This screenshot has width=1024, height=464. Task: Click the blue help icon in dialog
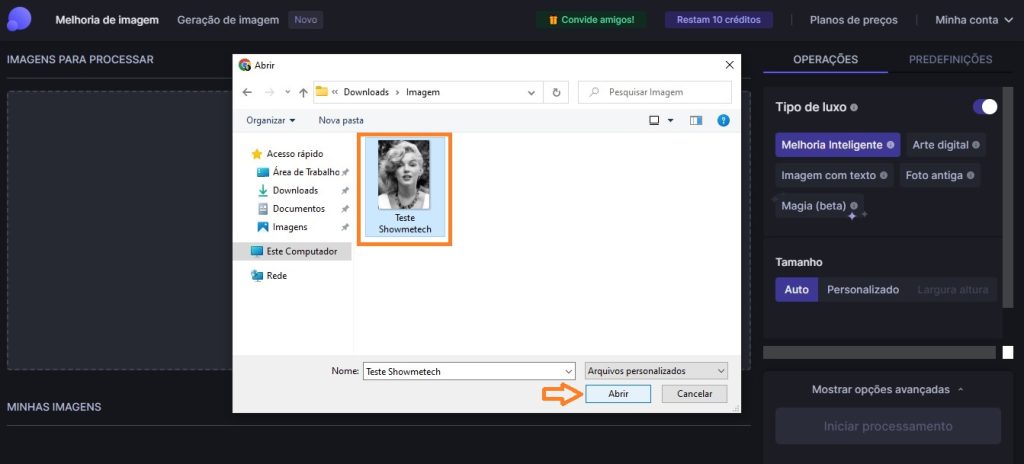click(x=723, y=120)
